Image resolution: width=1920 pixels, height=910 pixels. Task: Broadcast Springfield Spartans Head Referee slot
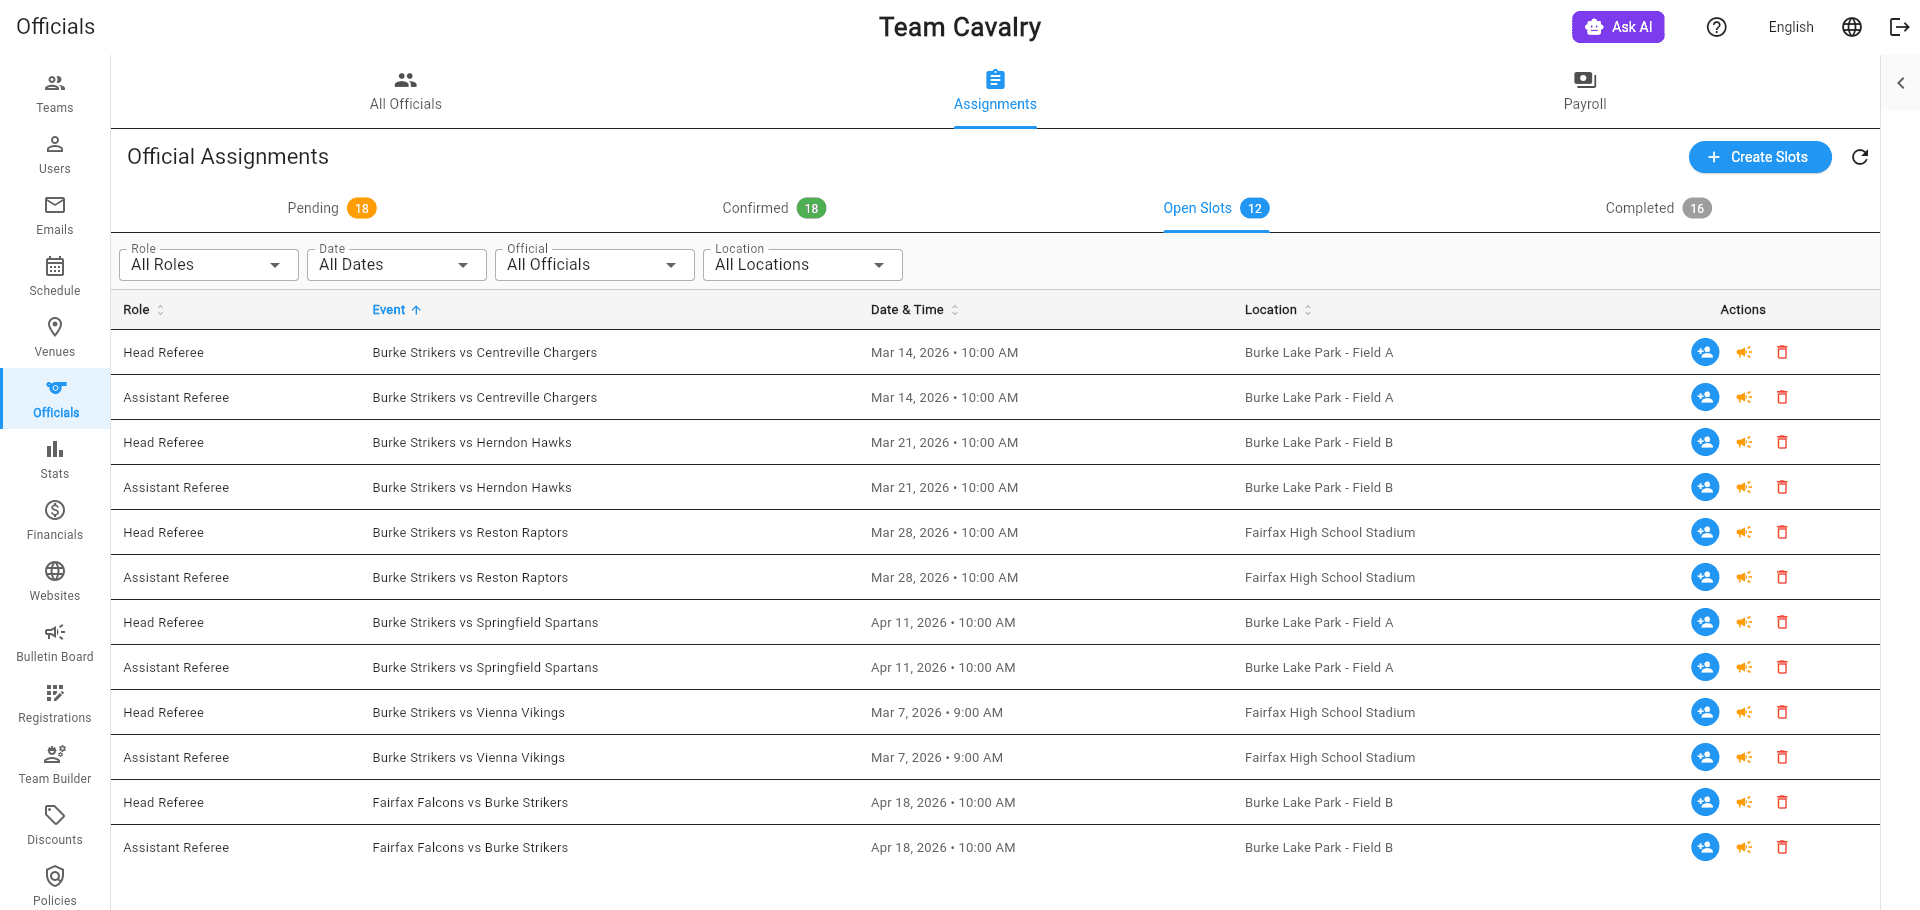click(1744, 622)
